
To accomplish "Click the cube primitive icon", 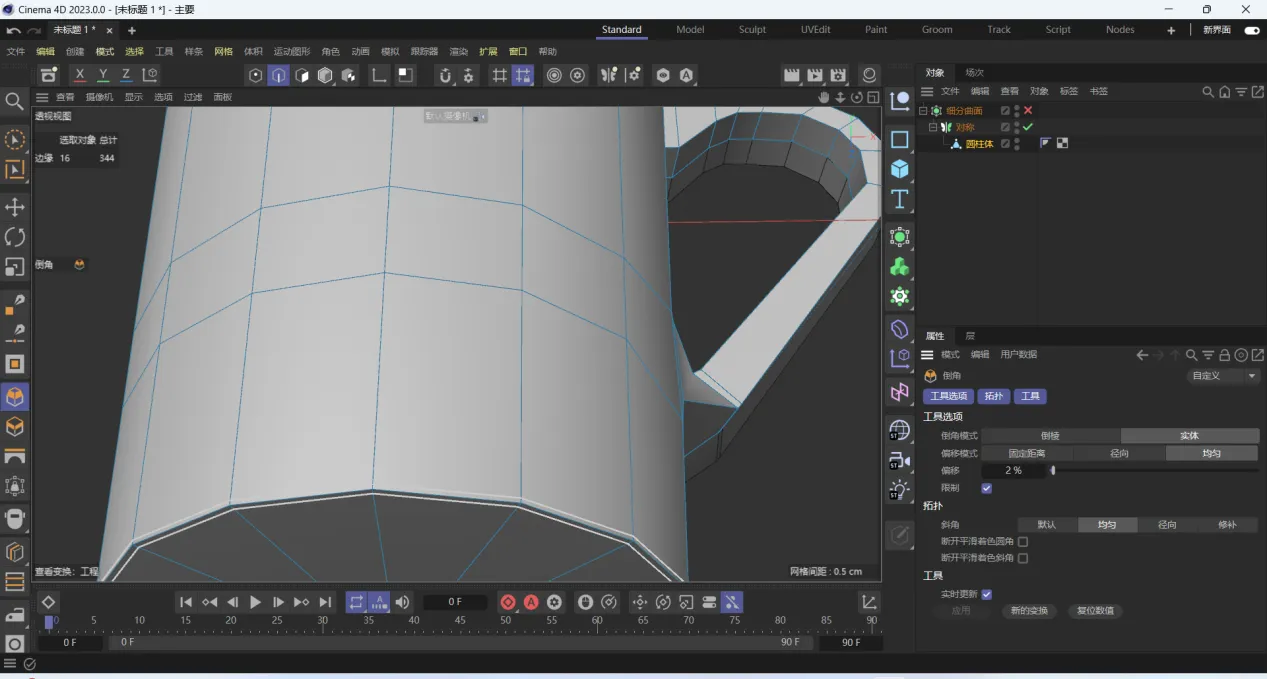I will [900, 169].
